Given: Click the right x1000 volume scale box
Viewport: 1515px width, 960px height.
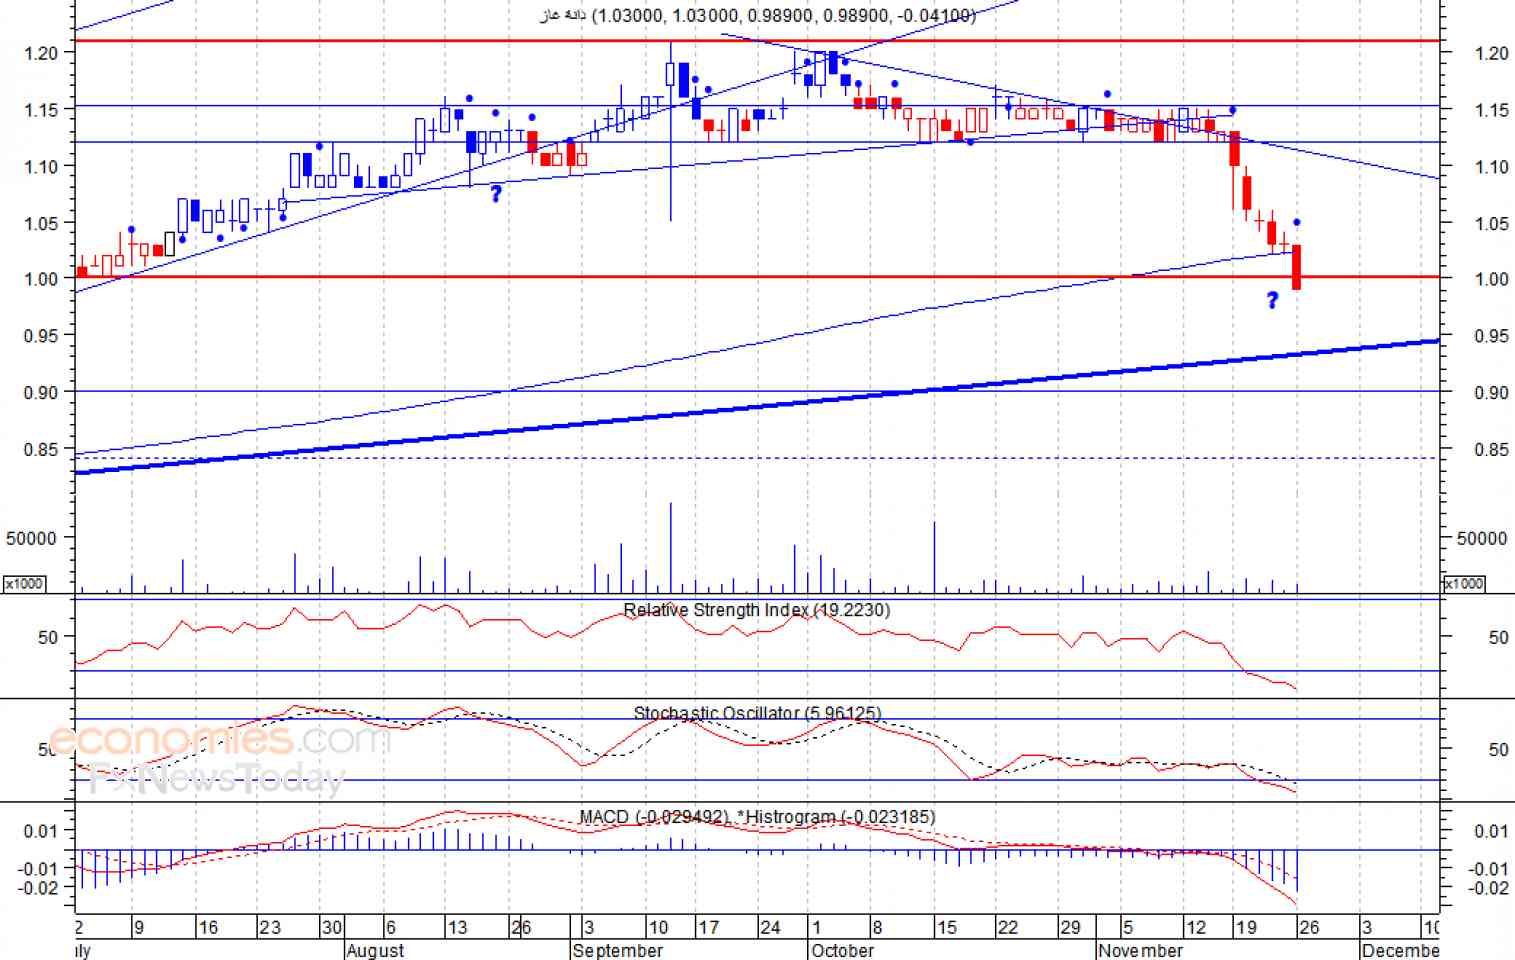Looking at the screenshot, I should [x=1464, y=583].
